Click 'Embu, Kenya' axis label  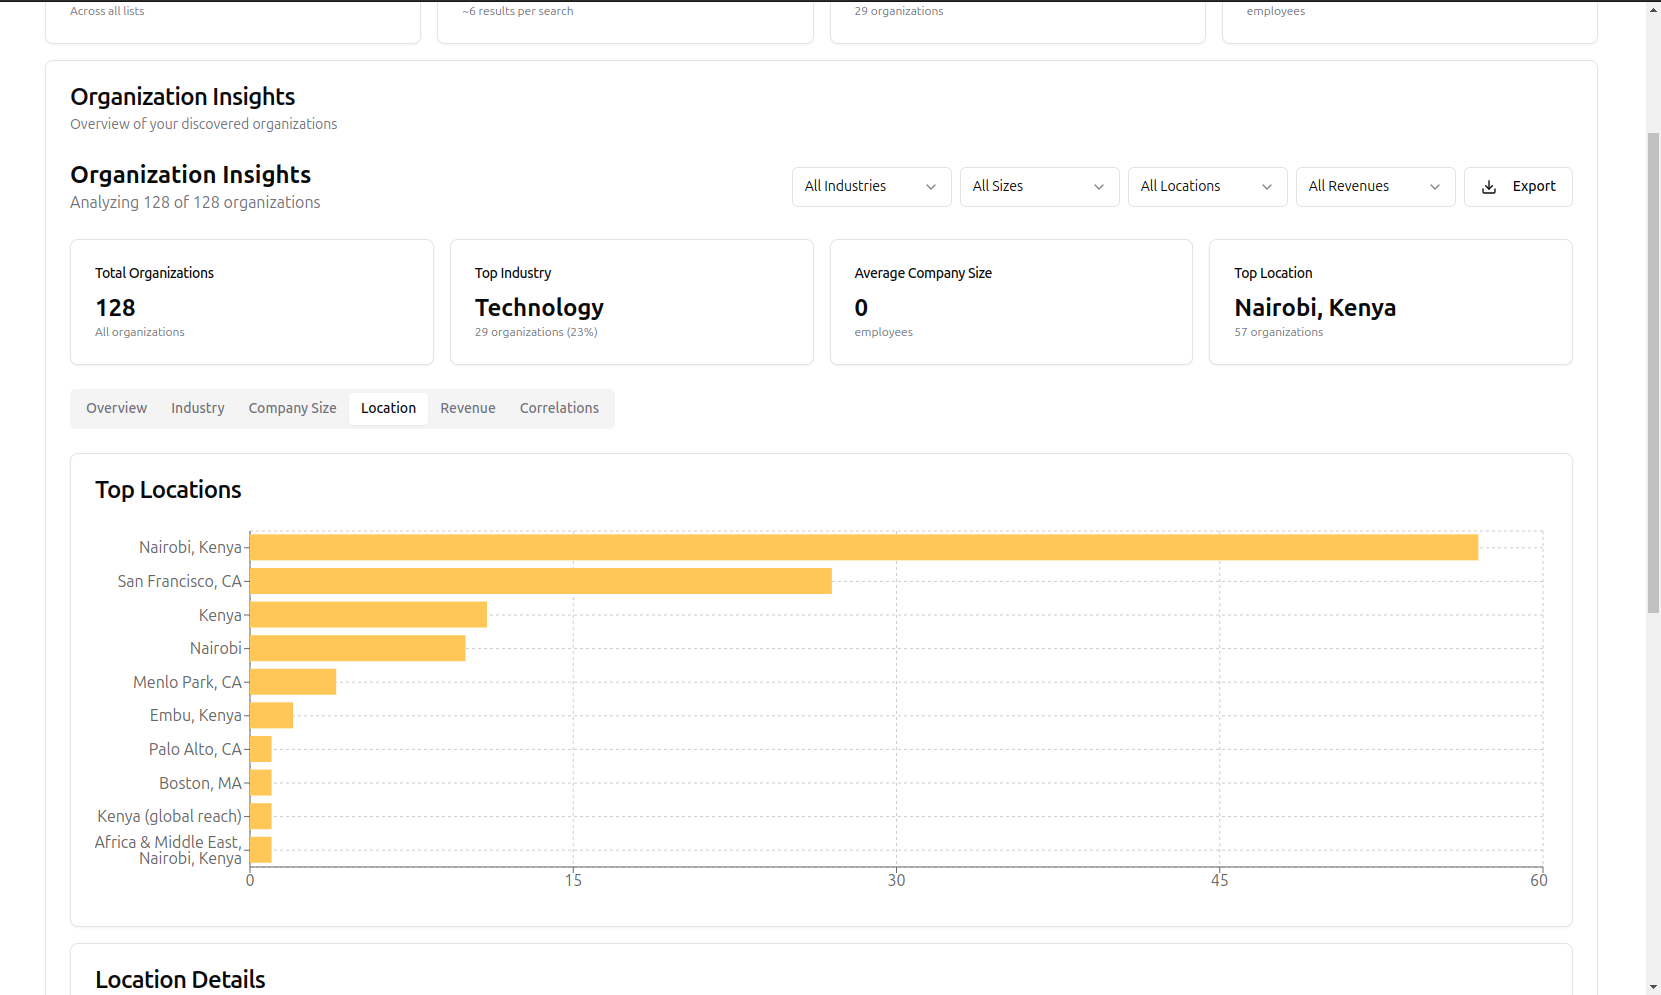pos(196,715)
